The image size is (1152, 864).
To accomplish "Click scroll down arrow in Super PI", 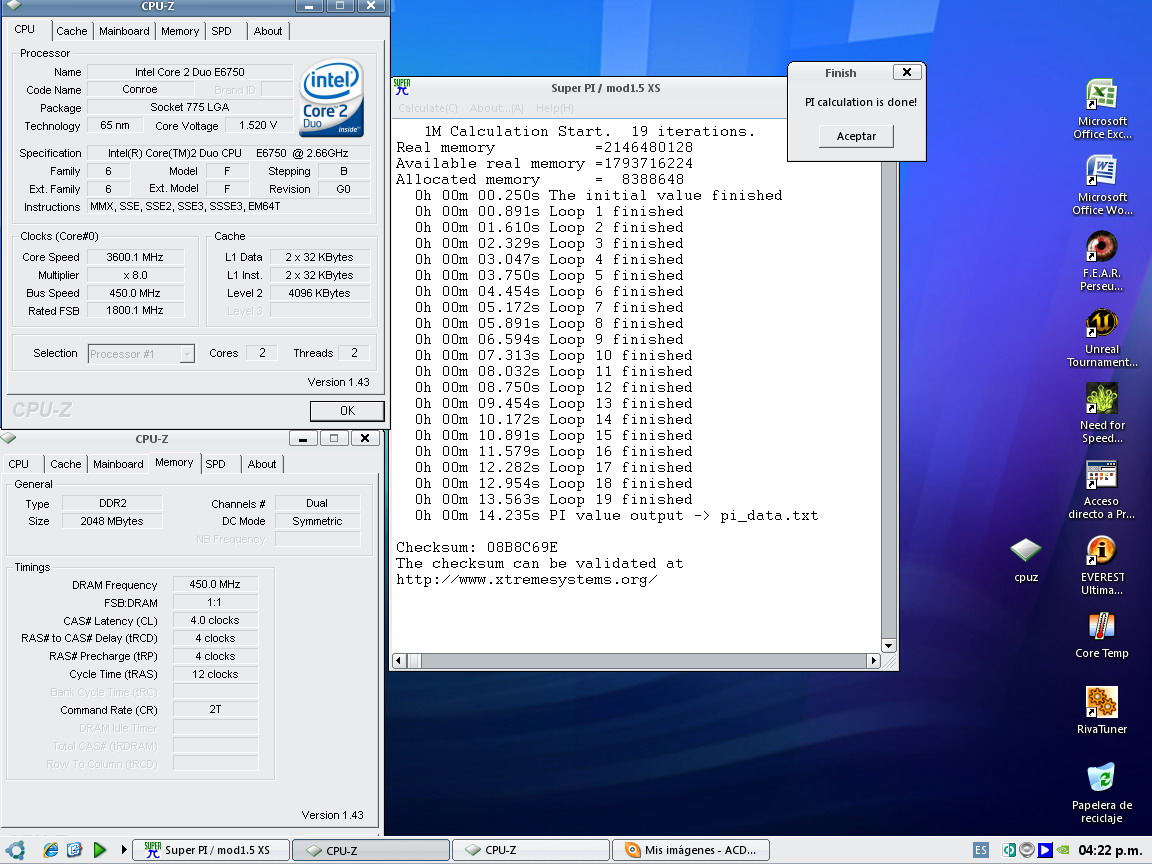I will (x=888, y=646).
